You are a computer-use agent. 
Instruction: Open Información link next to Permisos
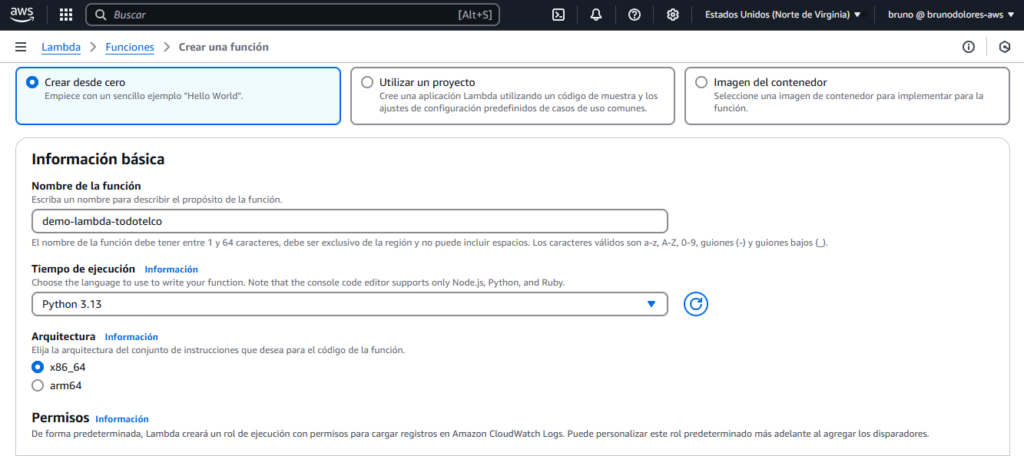tap(122, 419)
